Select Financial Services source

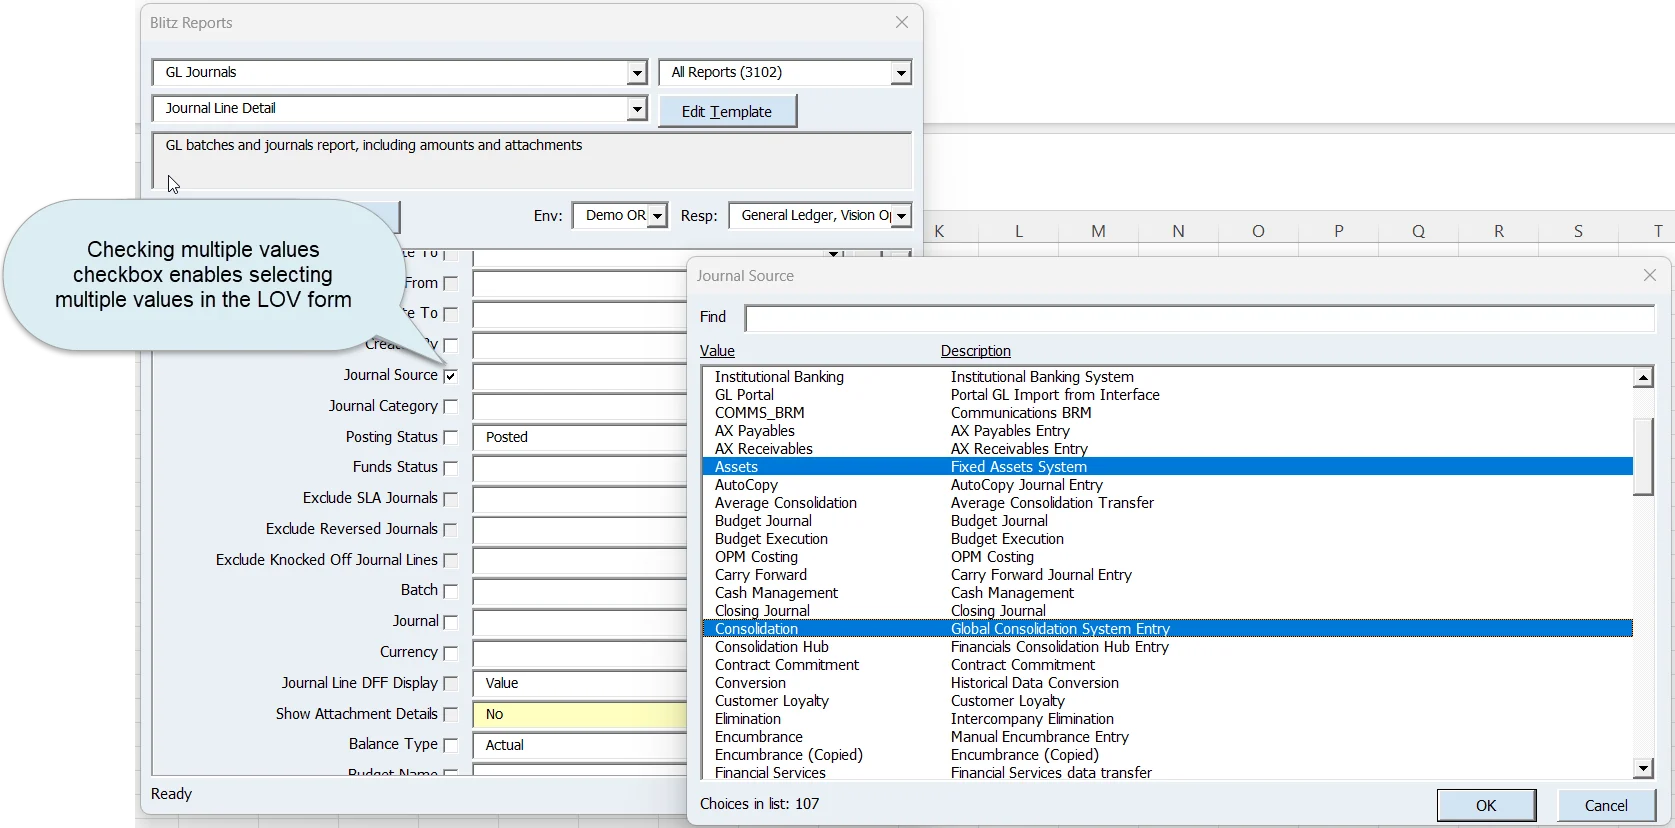tap(1168, 773)
